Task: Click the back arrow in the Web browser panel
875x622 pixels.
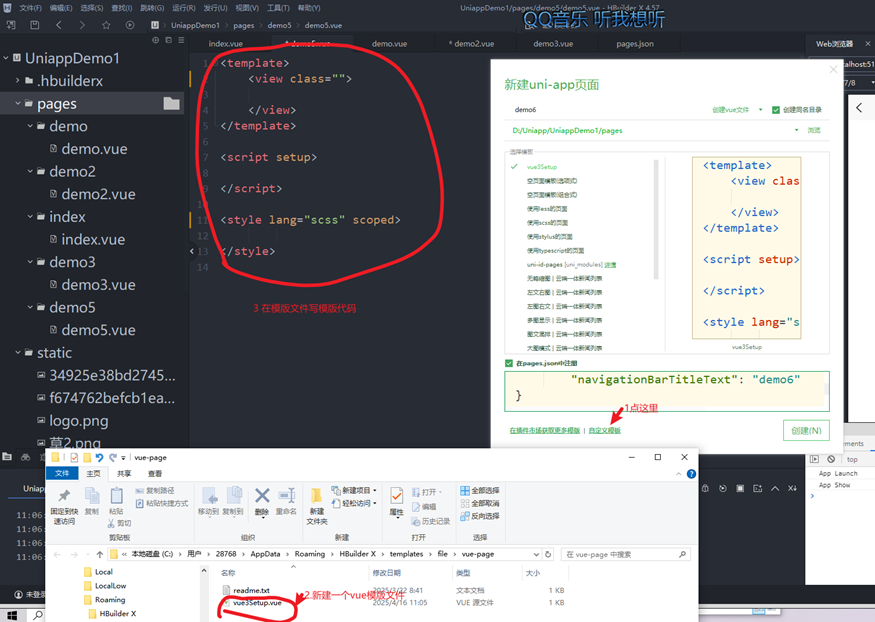Action: tap(859, 108)
